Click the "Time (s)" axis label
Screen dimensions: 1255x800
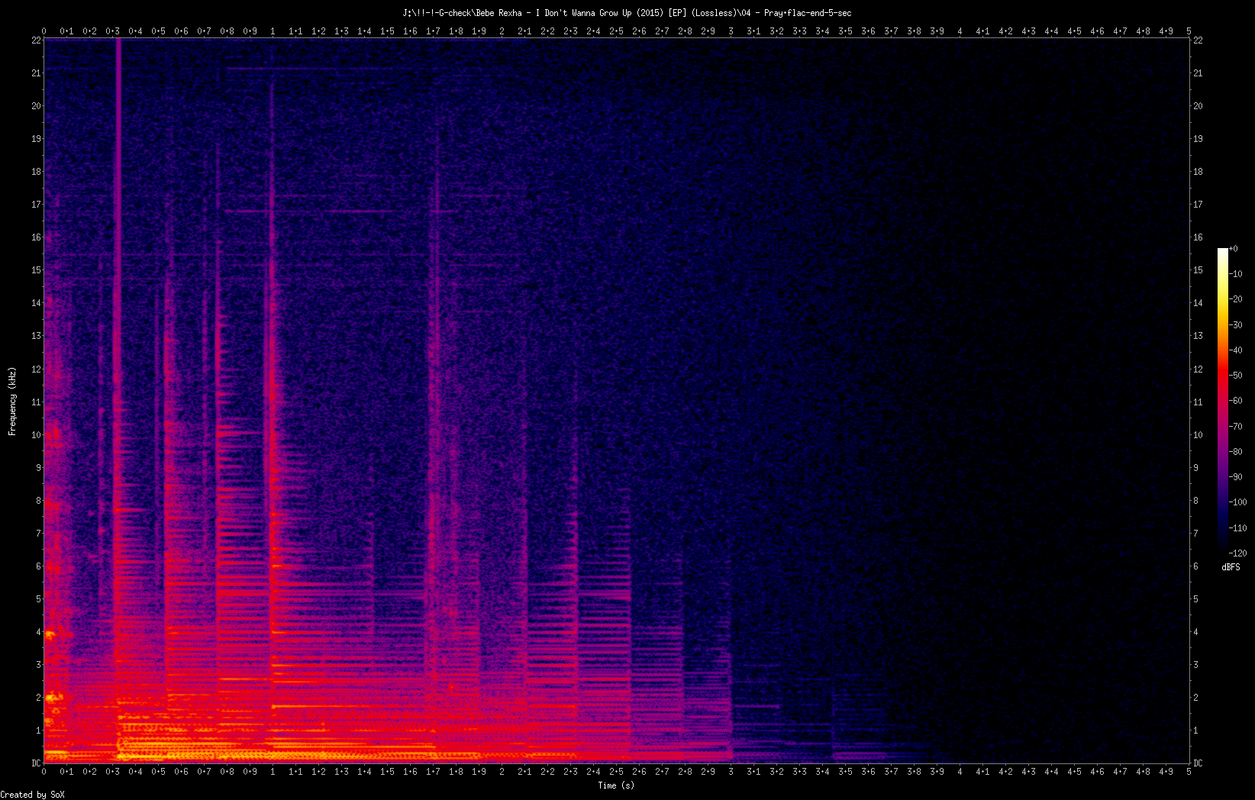(x=616, y=785)
